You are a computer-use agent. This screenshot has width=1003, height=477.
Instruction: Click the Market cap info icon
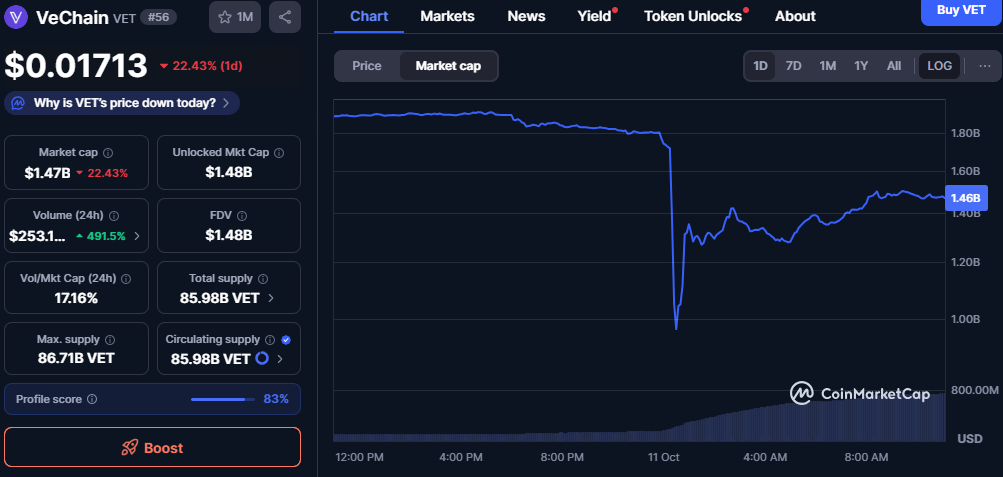[x=108, y=153]
